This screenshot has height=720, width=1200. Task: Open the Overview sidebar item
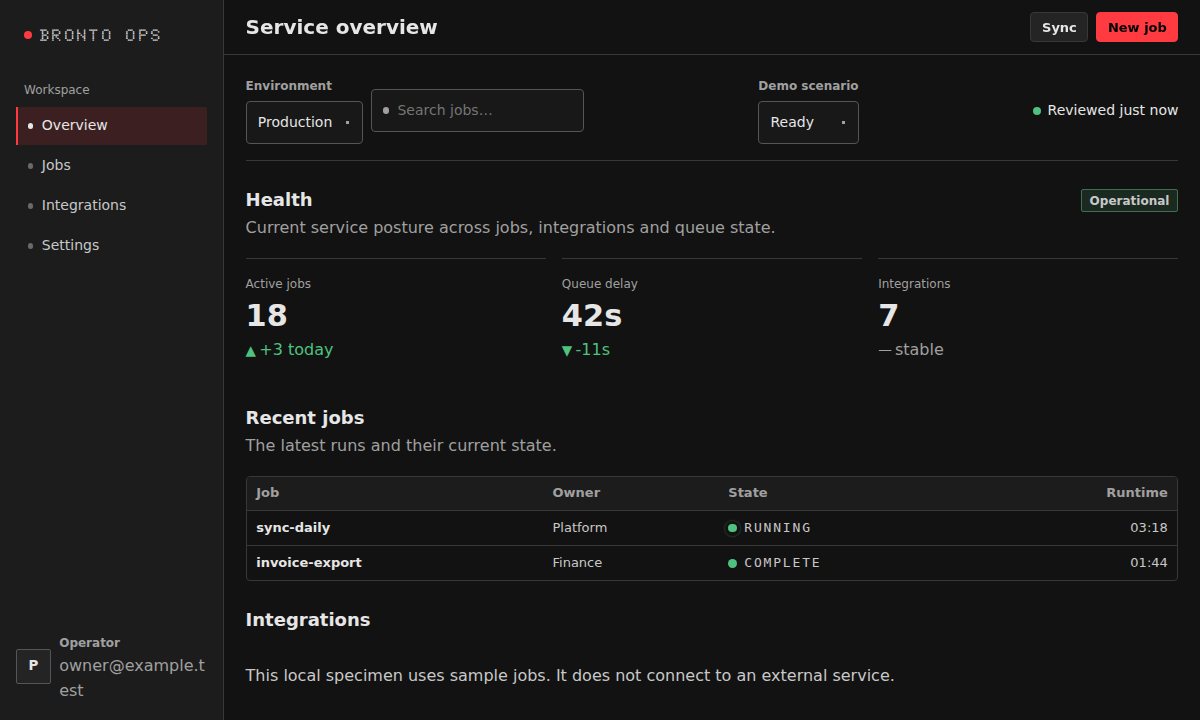click(112, 125)
